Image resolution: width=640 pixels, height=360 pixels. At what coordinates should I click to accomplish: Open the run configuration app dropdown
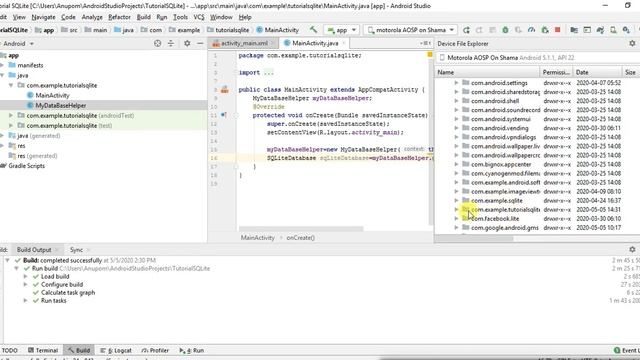tap(342, 30)
